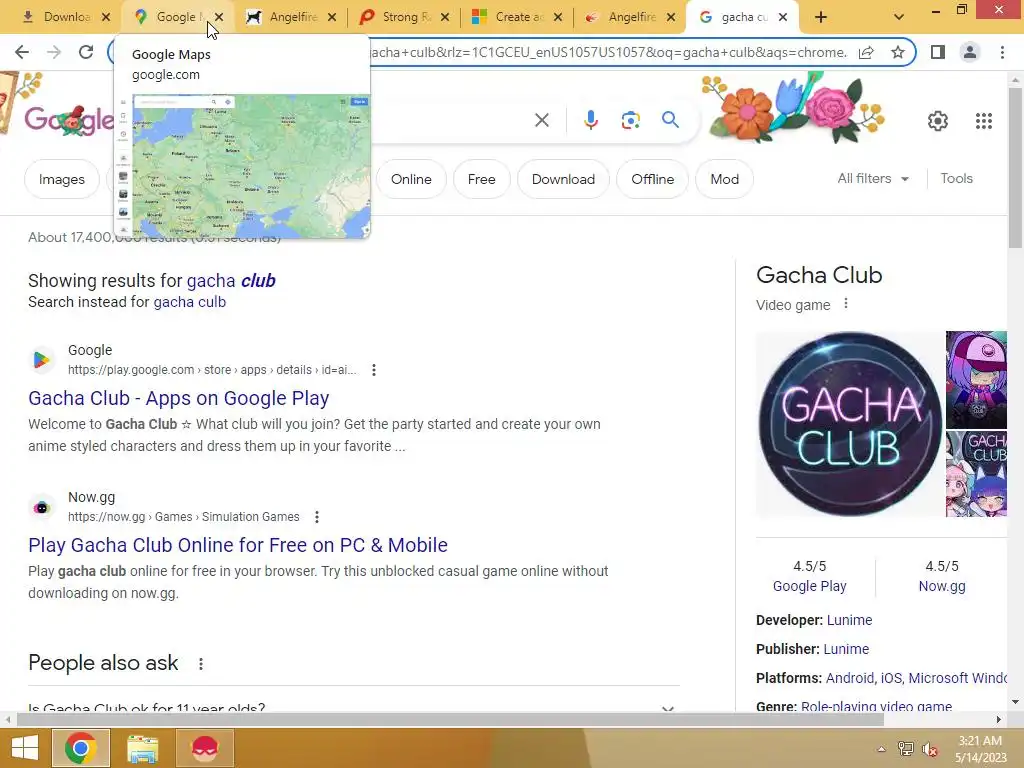Image resolution: width=1024 pixels, height=768 pixels.
Task: Open the Chrome profile avatar
Action: tap(970, 52)
